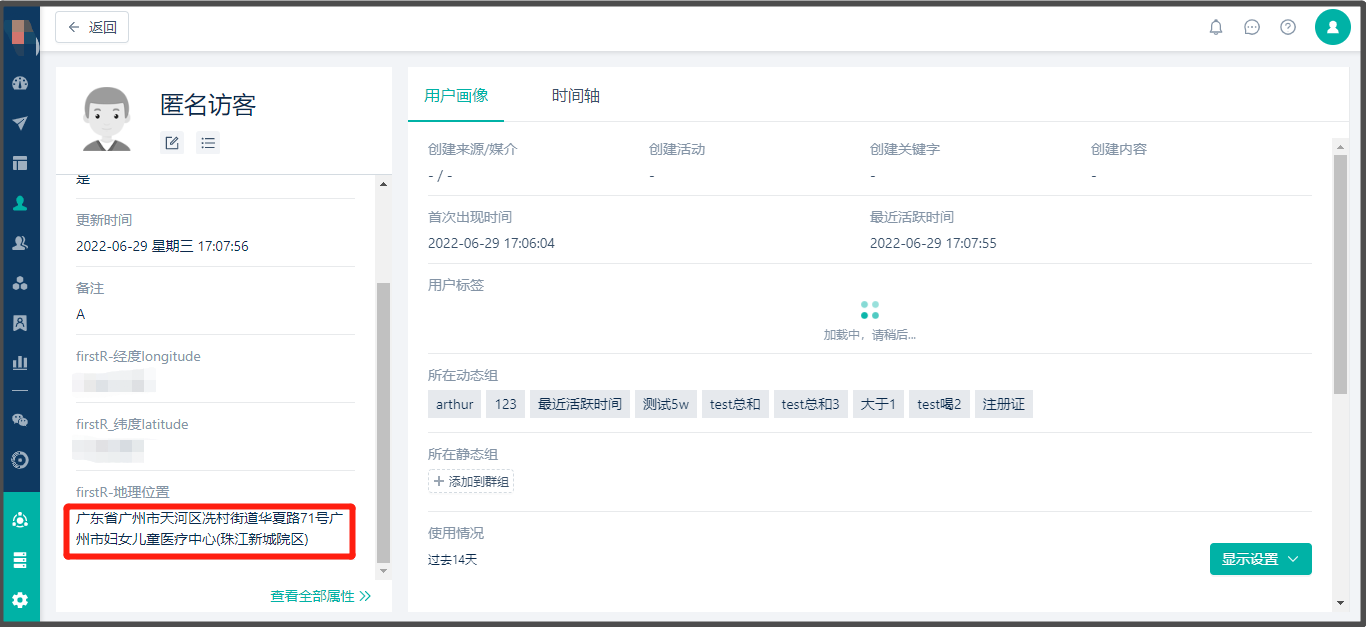The image size is (1366, 627).
Task: Click the 过去14天 usage label
Action: coord(453,559)
